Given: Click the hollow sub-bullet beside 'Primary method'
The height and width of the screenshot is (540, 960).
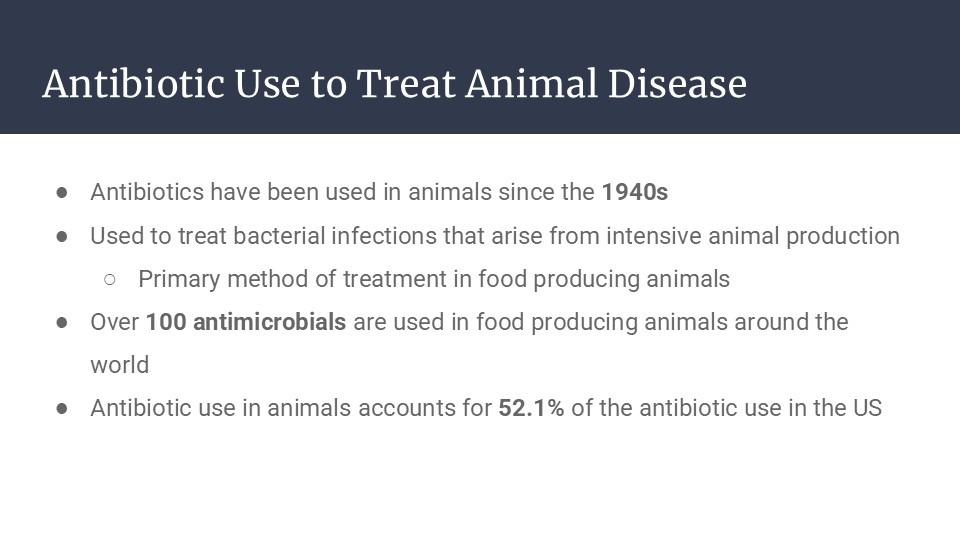Looking at the screenshot, I should pos(110,279).
